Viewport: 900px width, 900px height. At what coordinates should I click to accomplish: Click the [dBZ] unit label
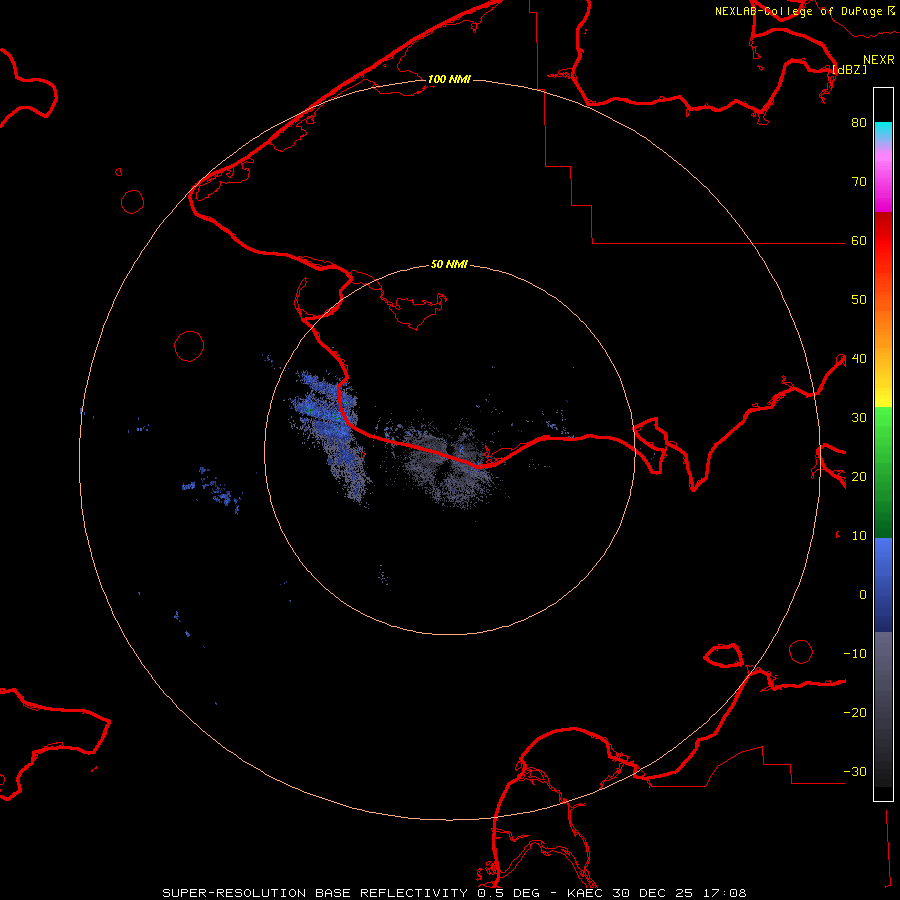tap(849, 69)
